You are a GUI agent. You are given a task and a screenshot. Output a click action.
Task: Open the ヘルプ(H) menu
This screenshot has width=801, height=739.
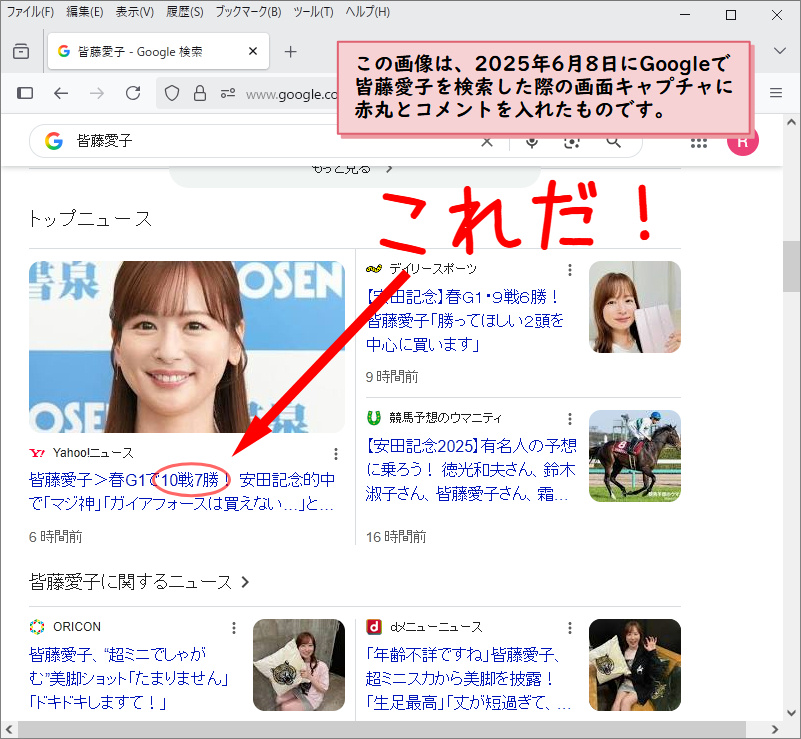coord(367,12)
